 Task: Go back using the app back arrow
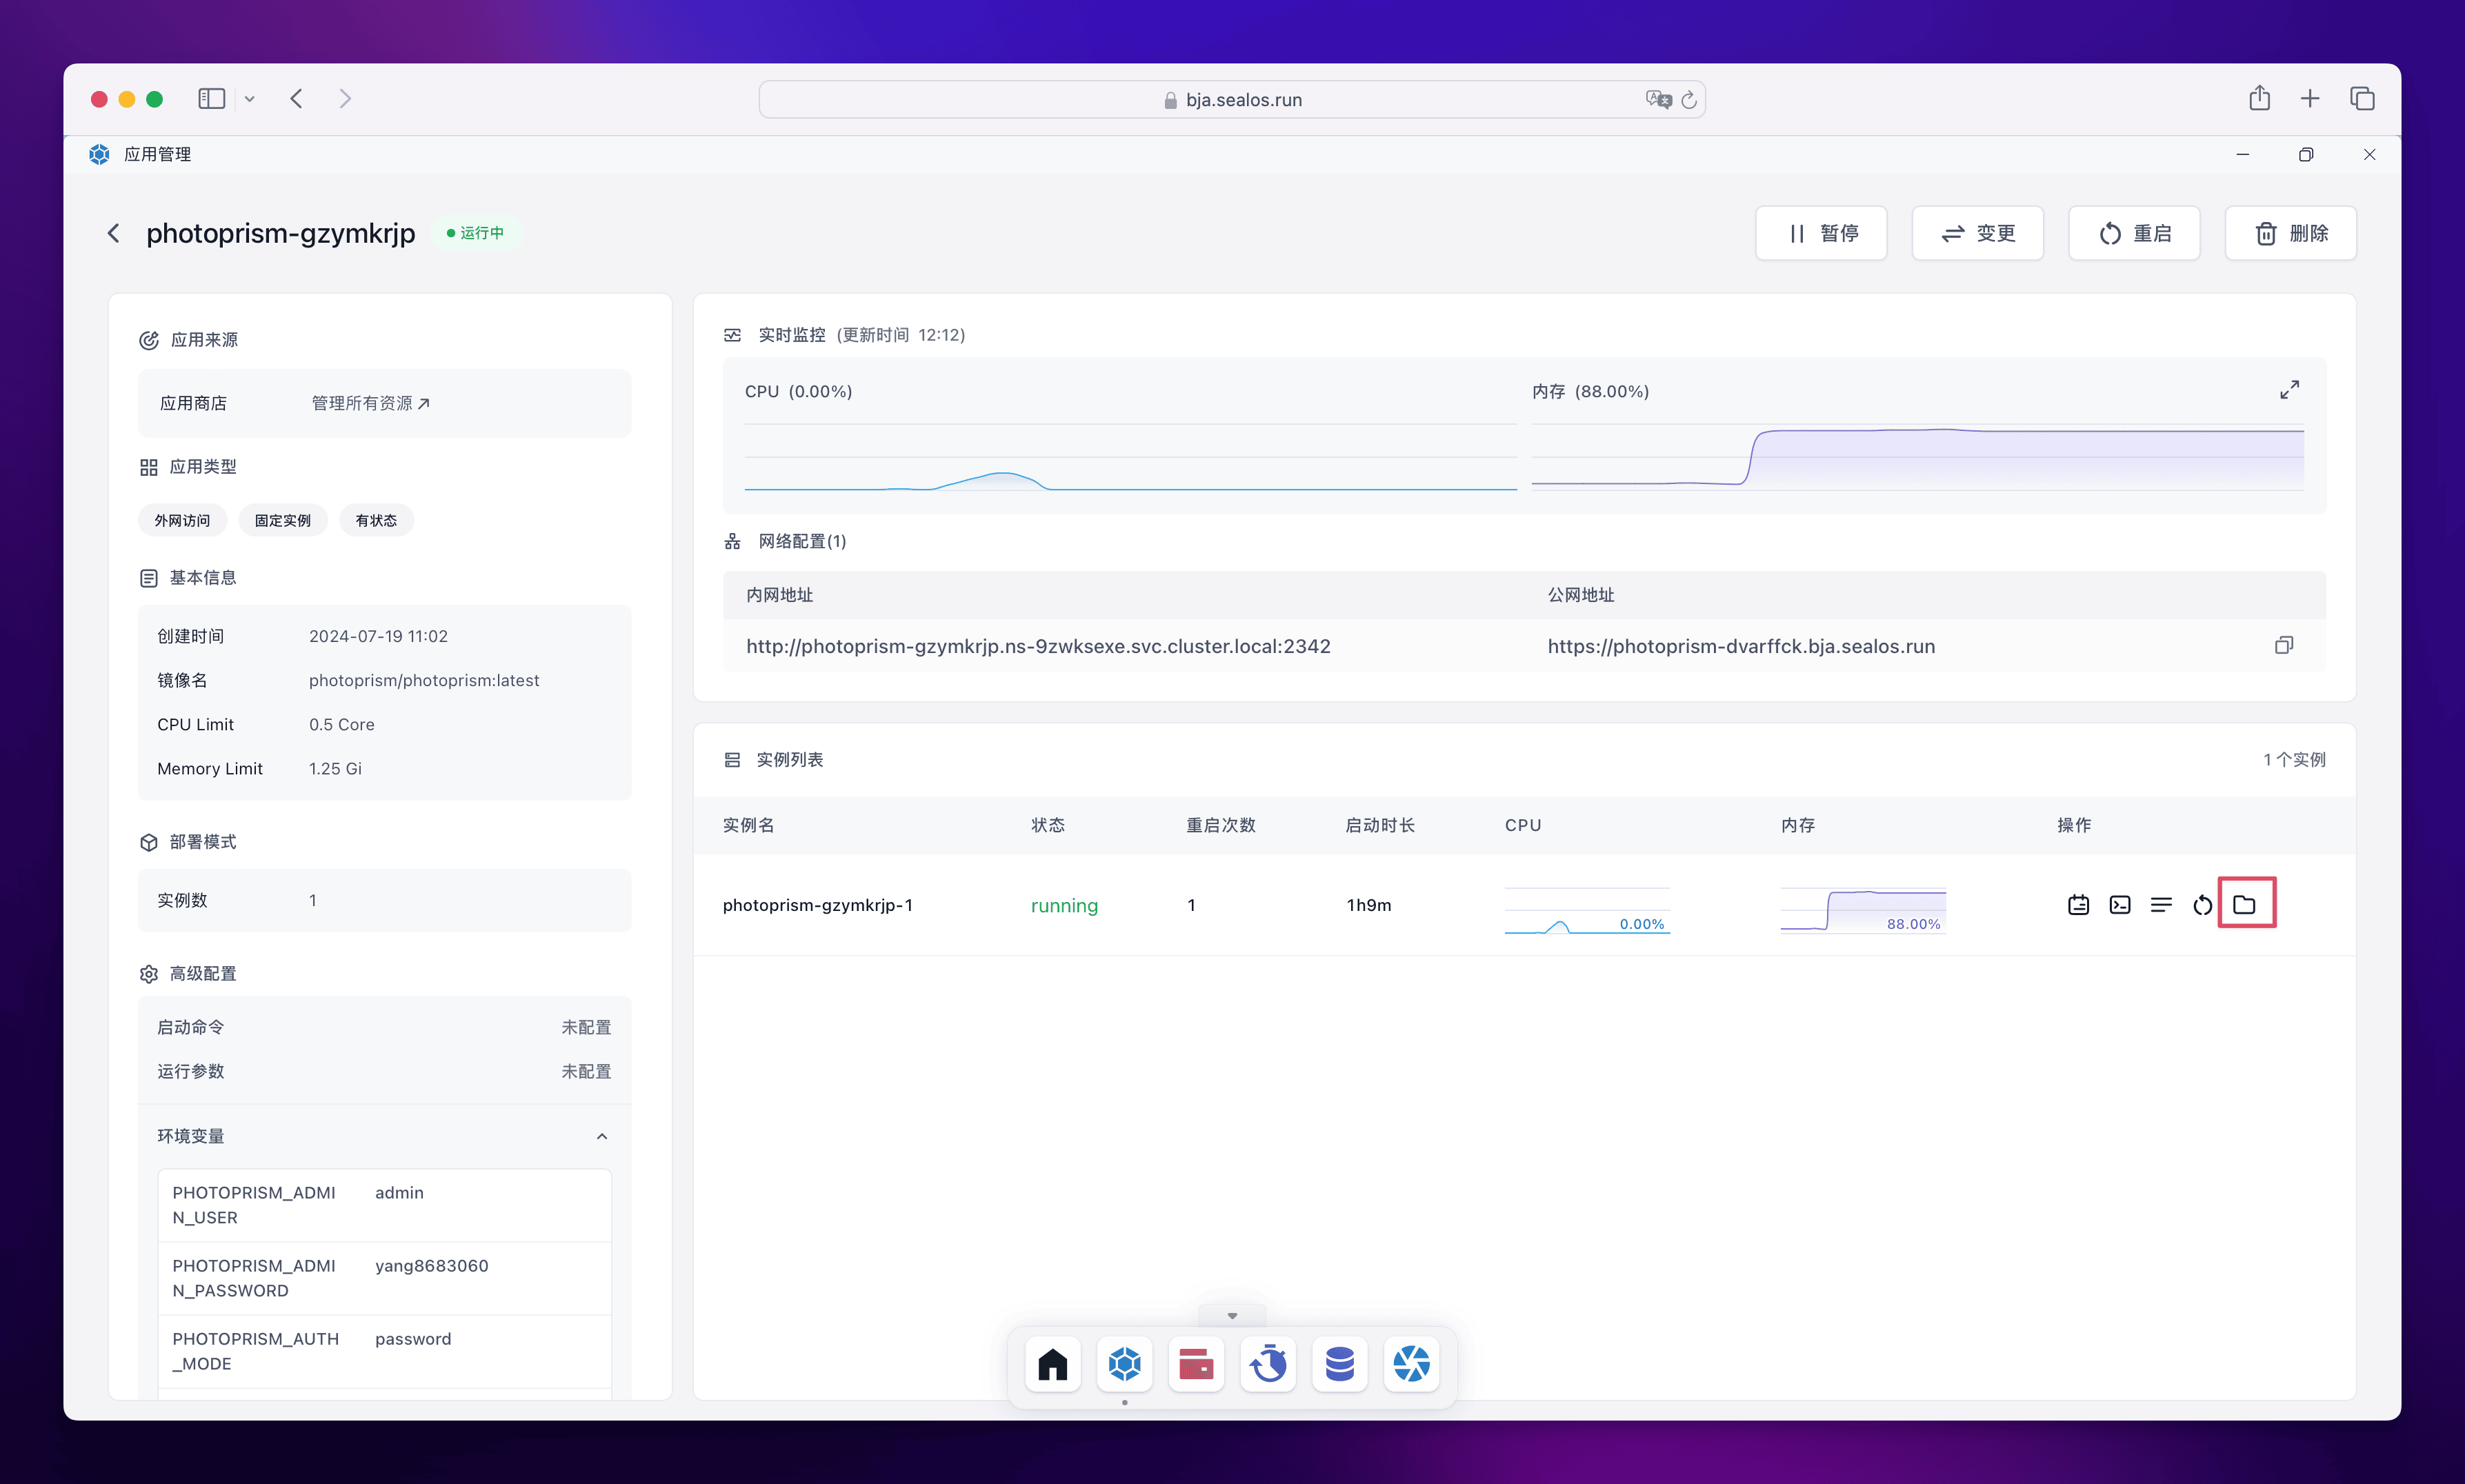pyautogui.click(x=113, y=233)
